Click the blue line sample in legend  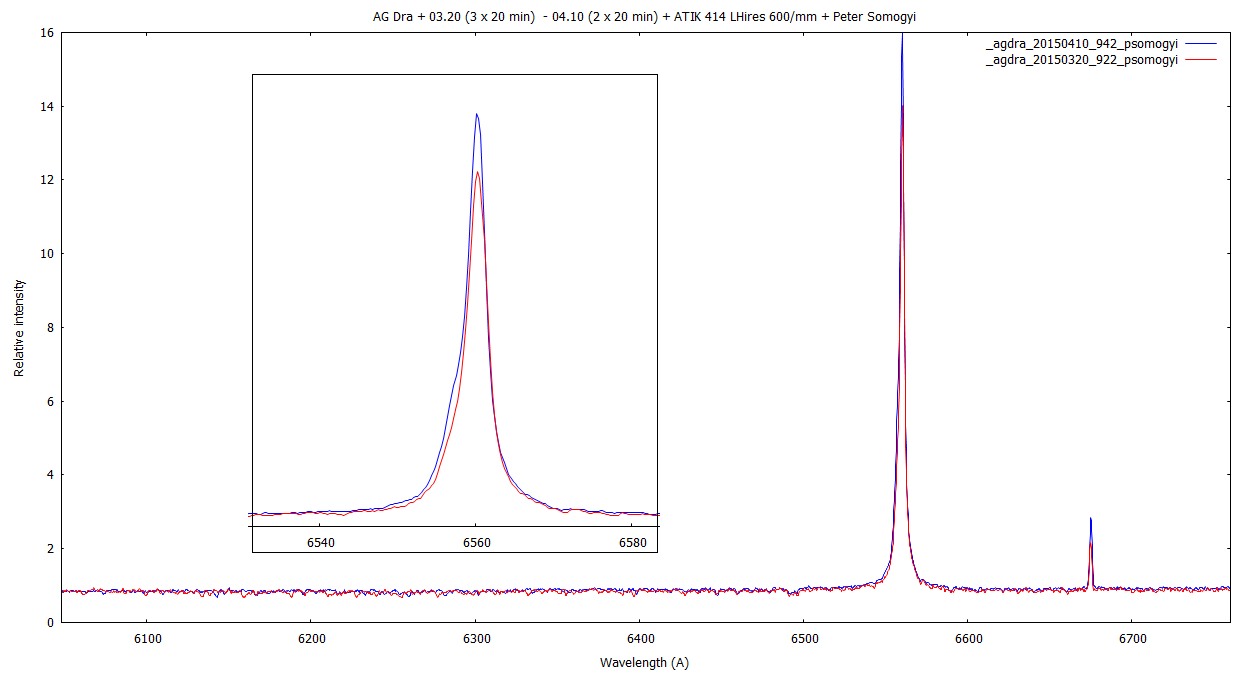coord(1200,45)
